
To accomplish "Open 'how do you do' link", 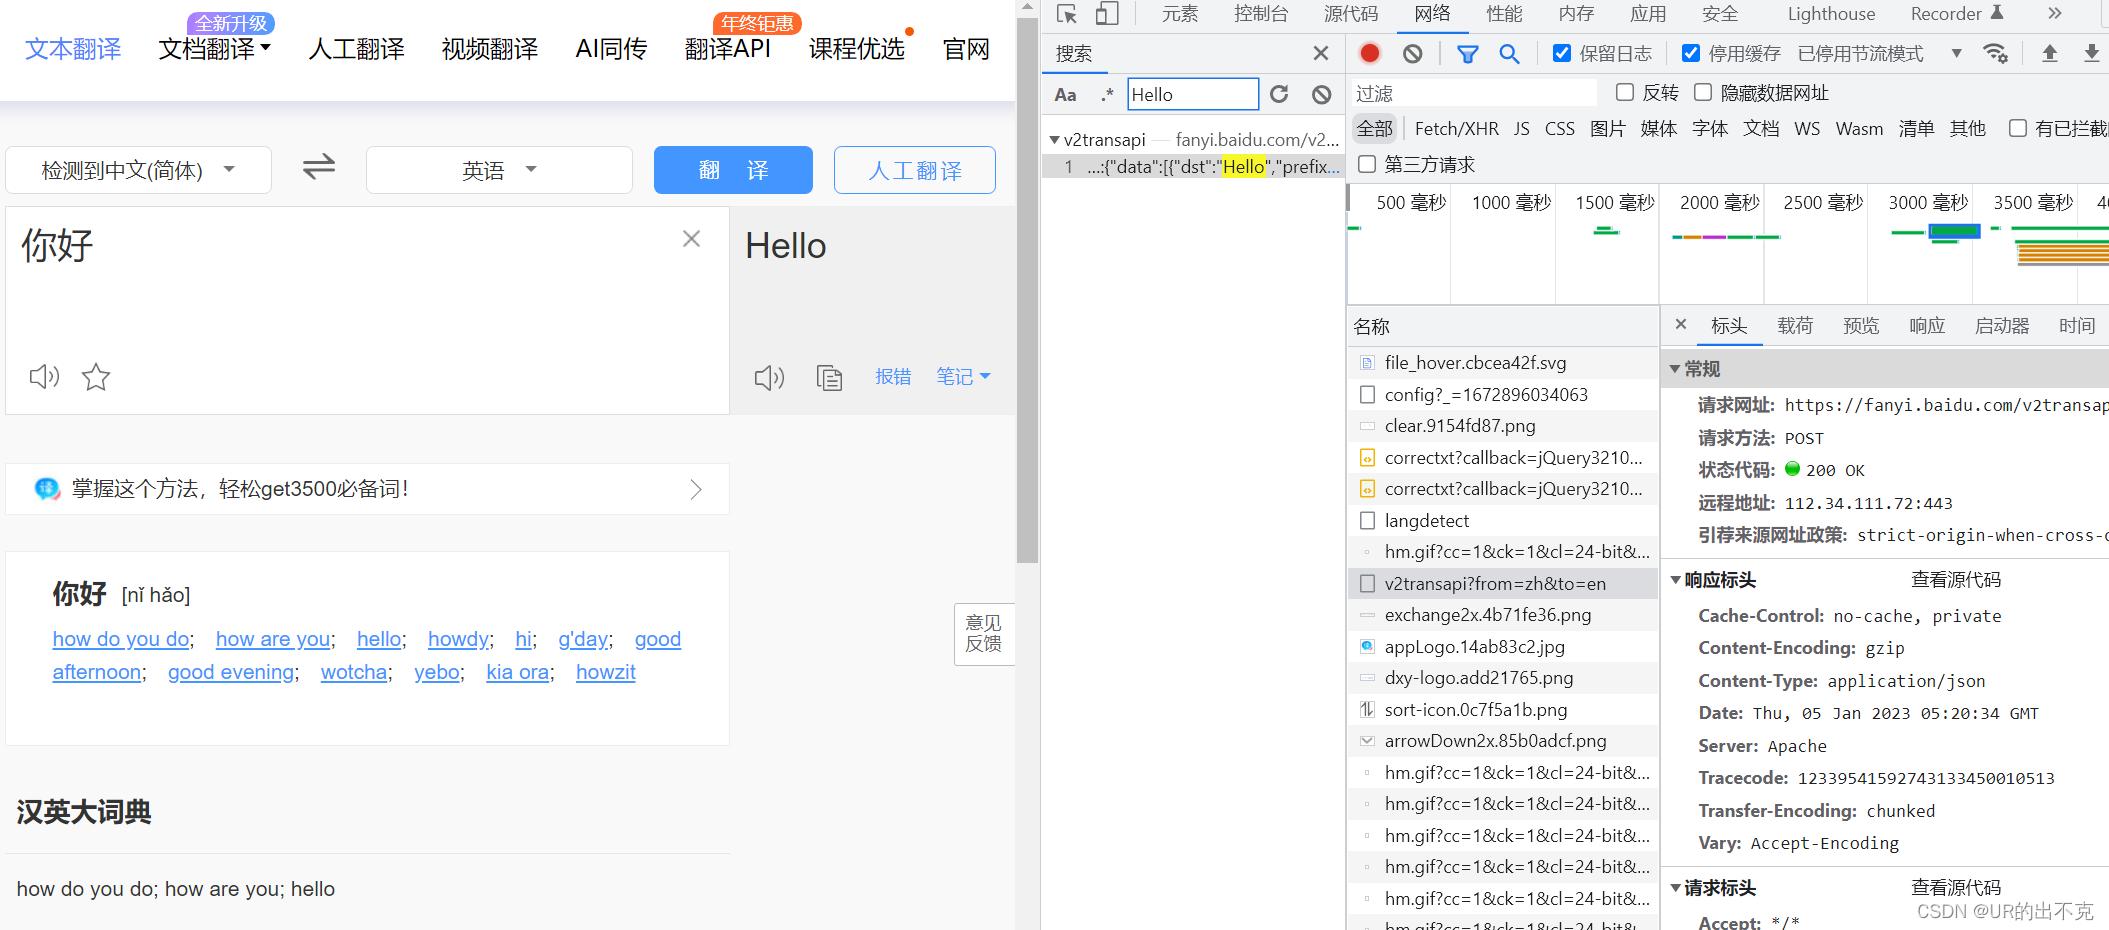I will 121,639.
